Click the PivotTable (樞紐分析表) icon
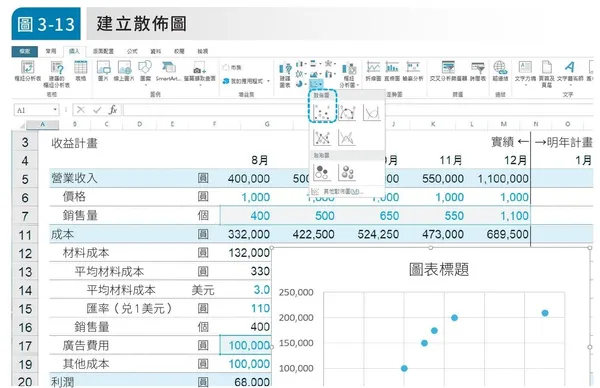600x388 pixels. tap(28, 67)
